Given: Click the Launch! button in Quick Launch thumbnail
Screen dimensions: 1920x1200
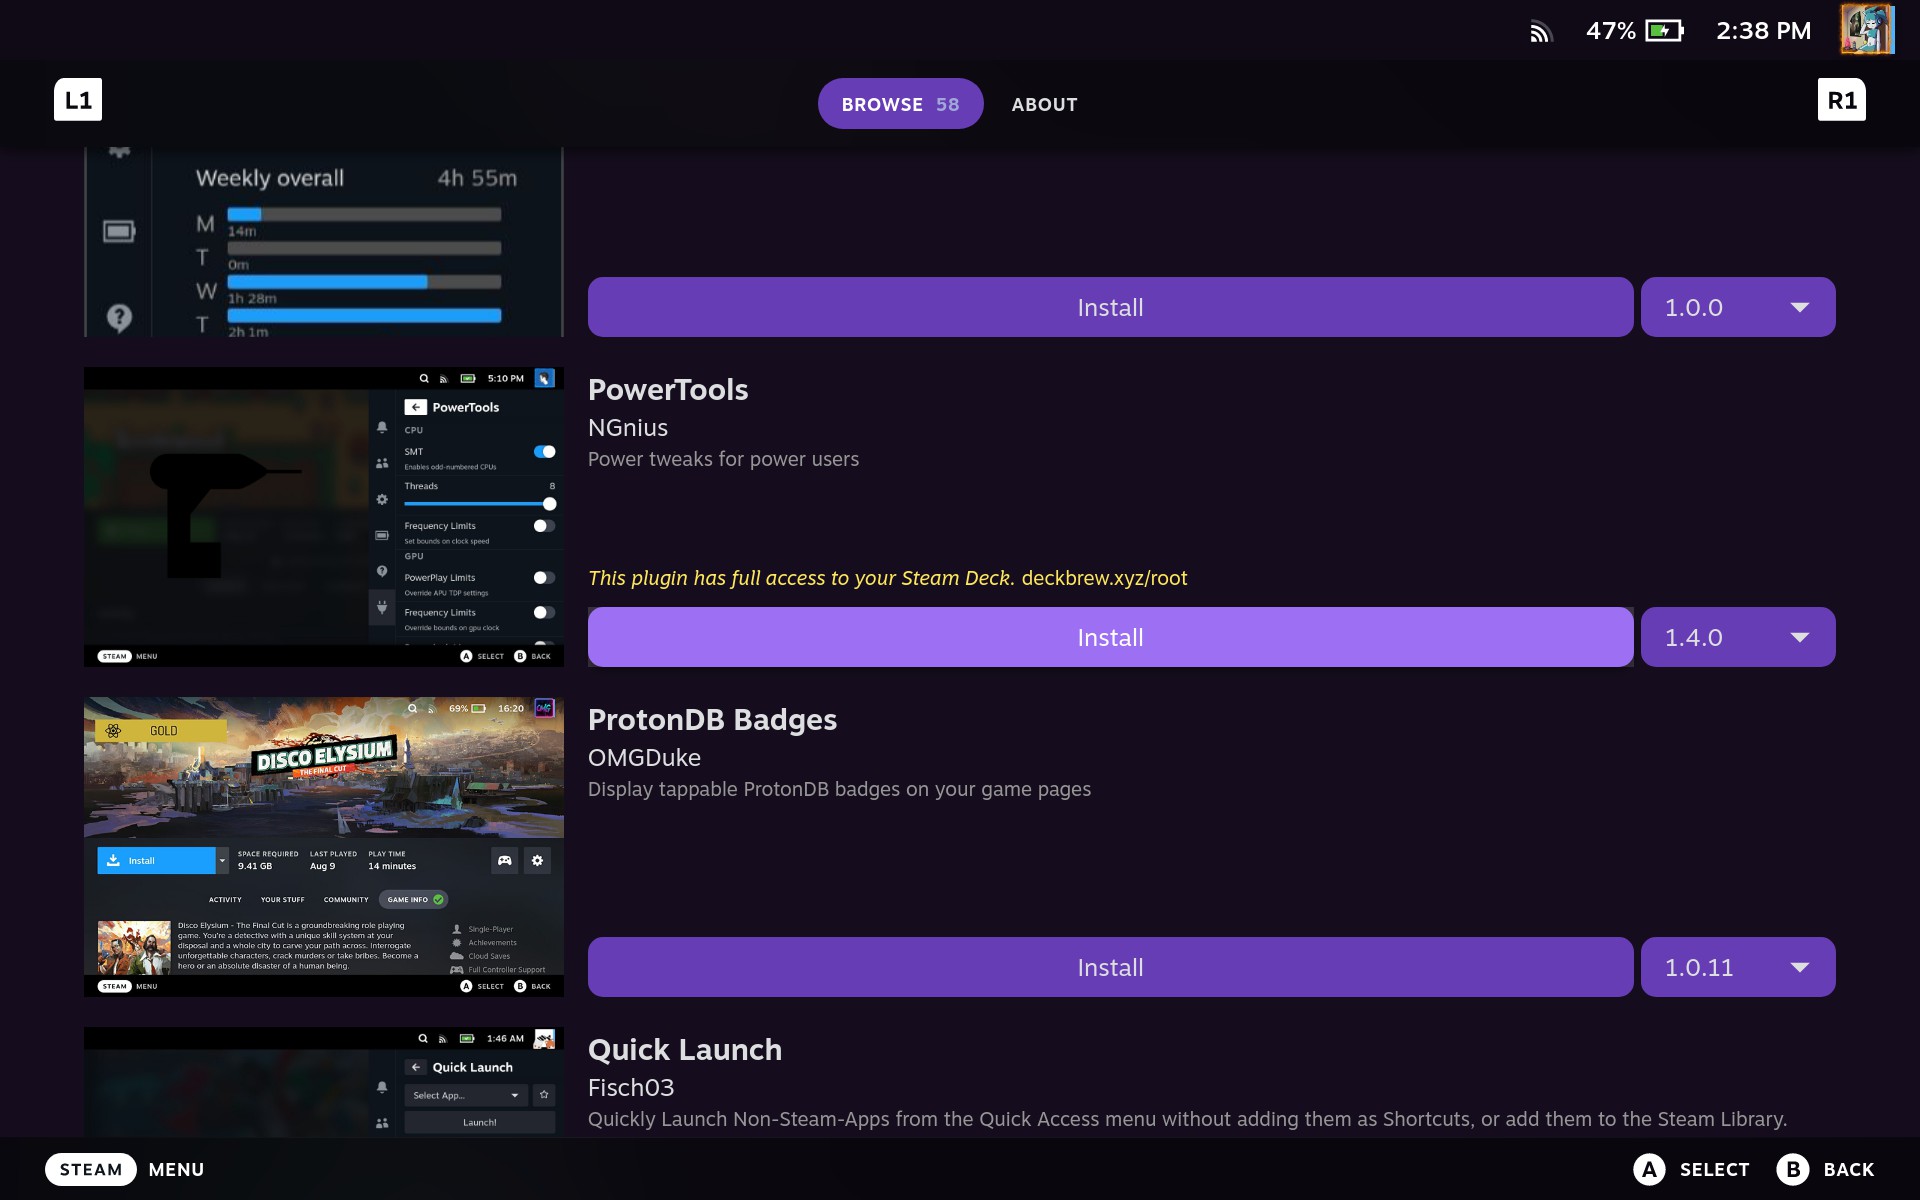Looking at the screenshot, I should (x=480, y=1122).
